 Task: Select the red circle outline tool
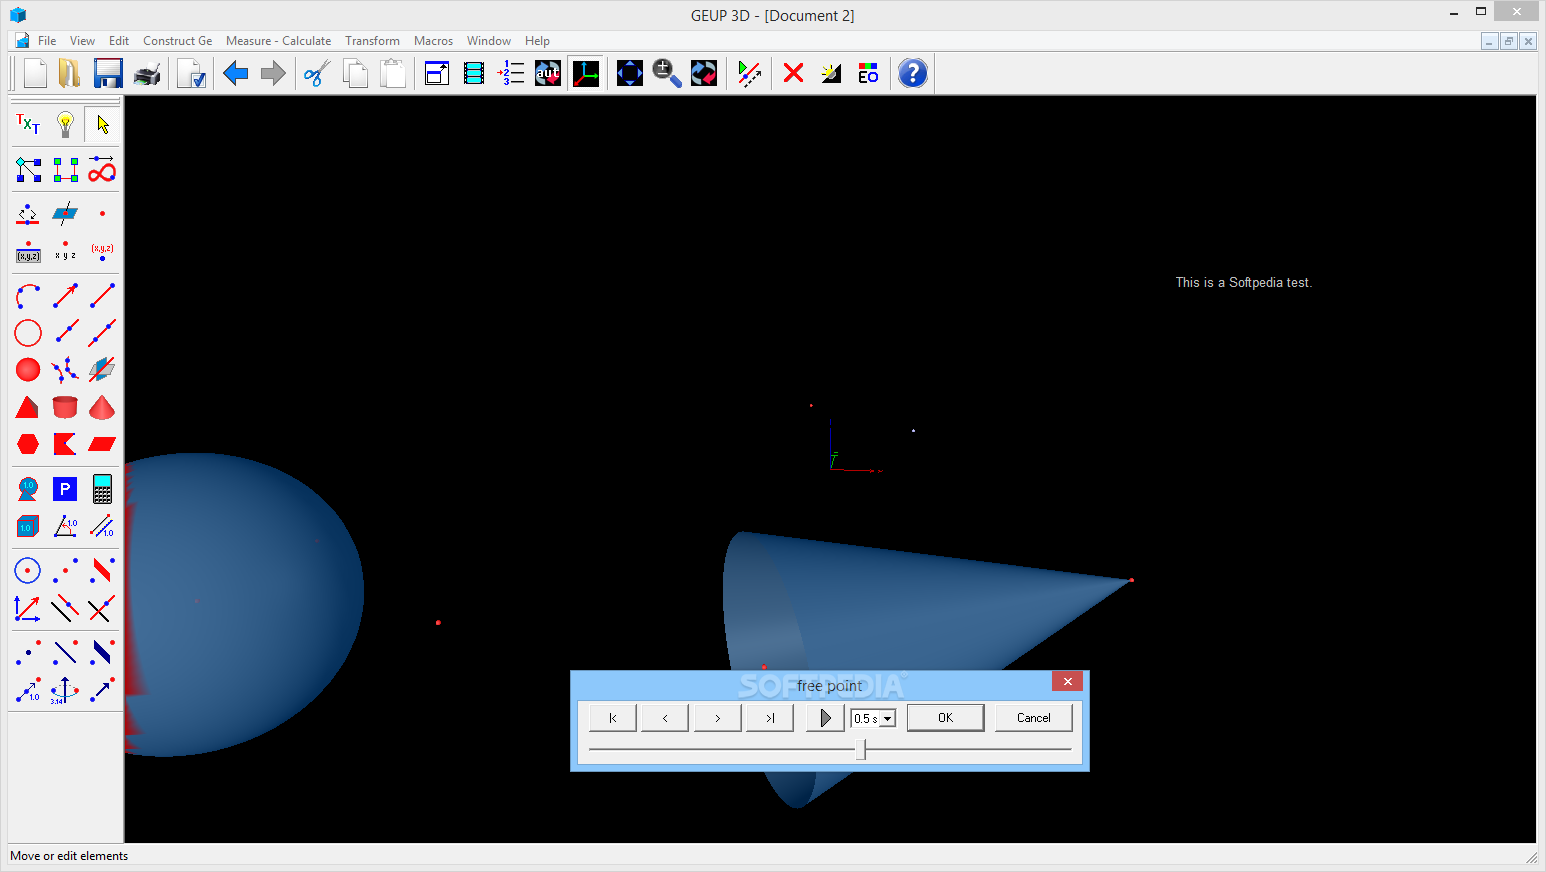point(28,333)
